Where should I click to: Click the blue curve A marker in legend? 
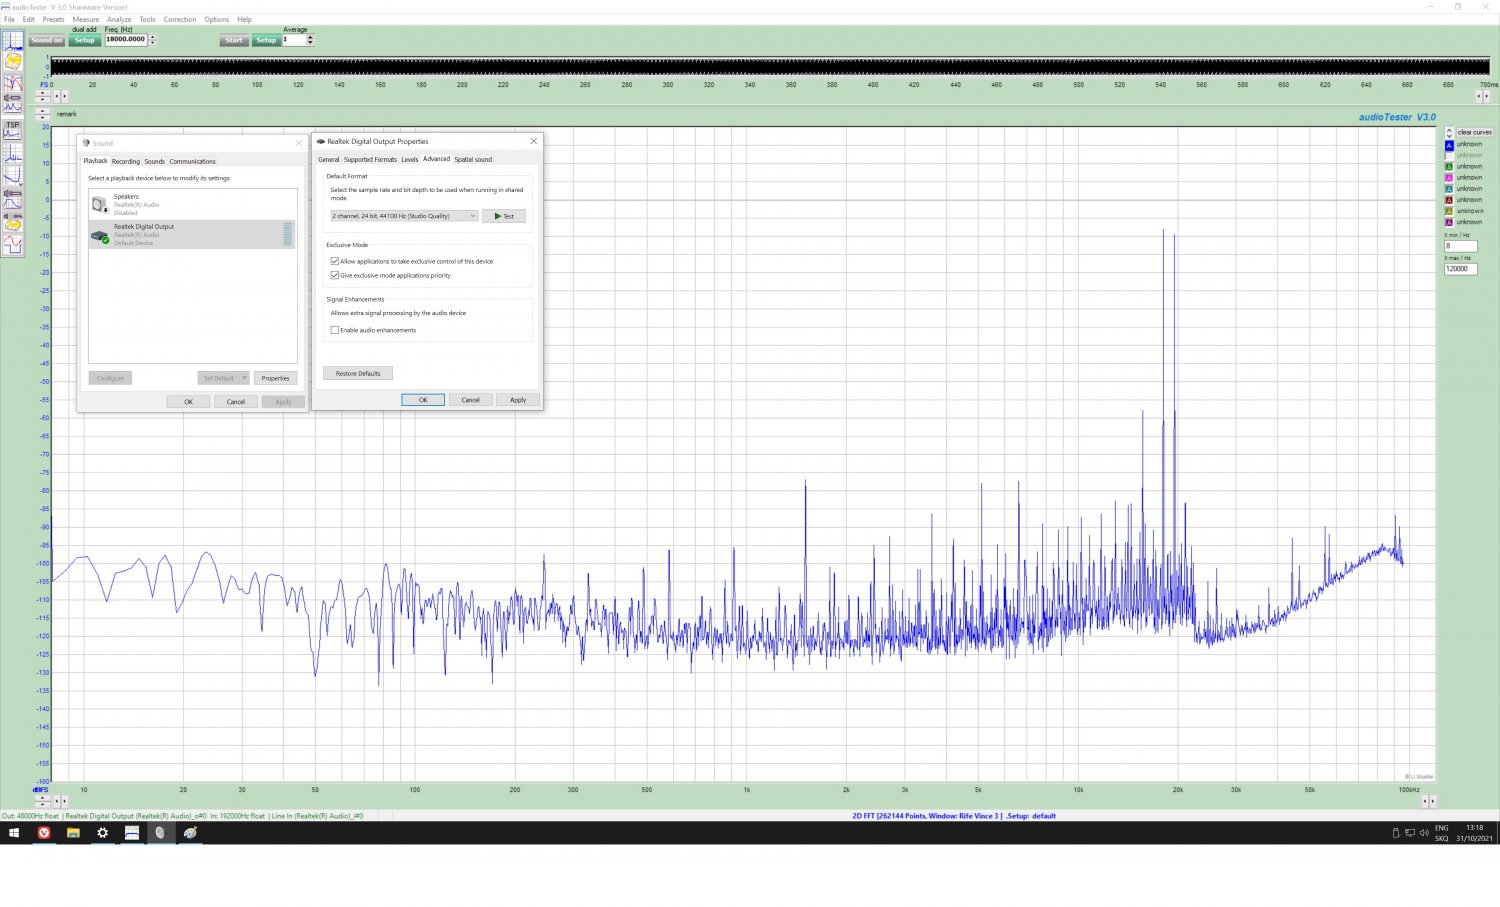(x=1449, y=145)
